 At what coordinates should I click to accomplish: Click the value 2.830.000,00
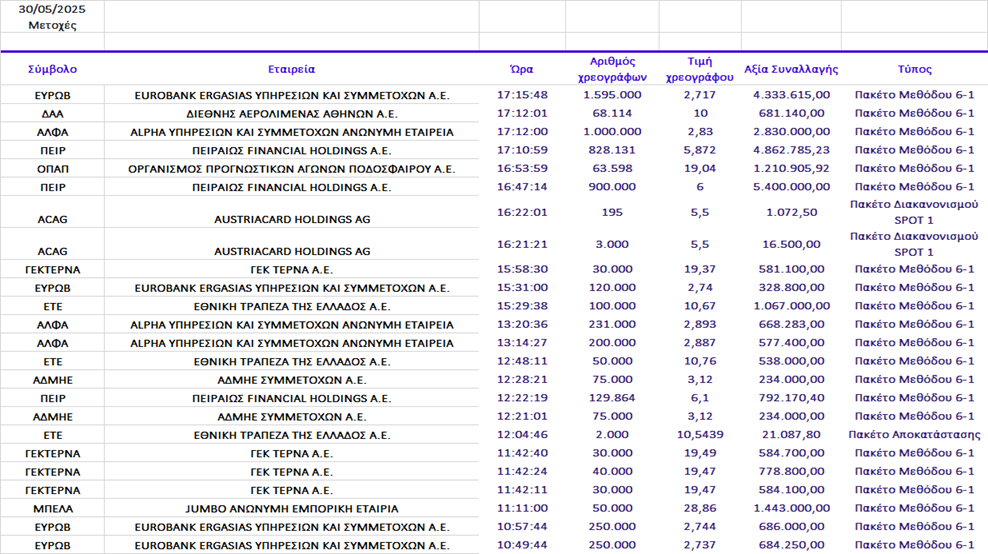click(x=791, y=132)
